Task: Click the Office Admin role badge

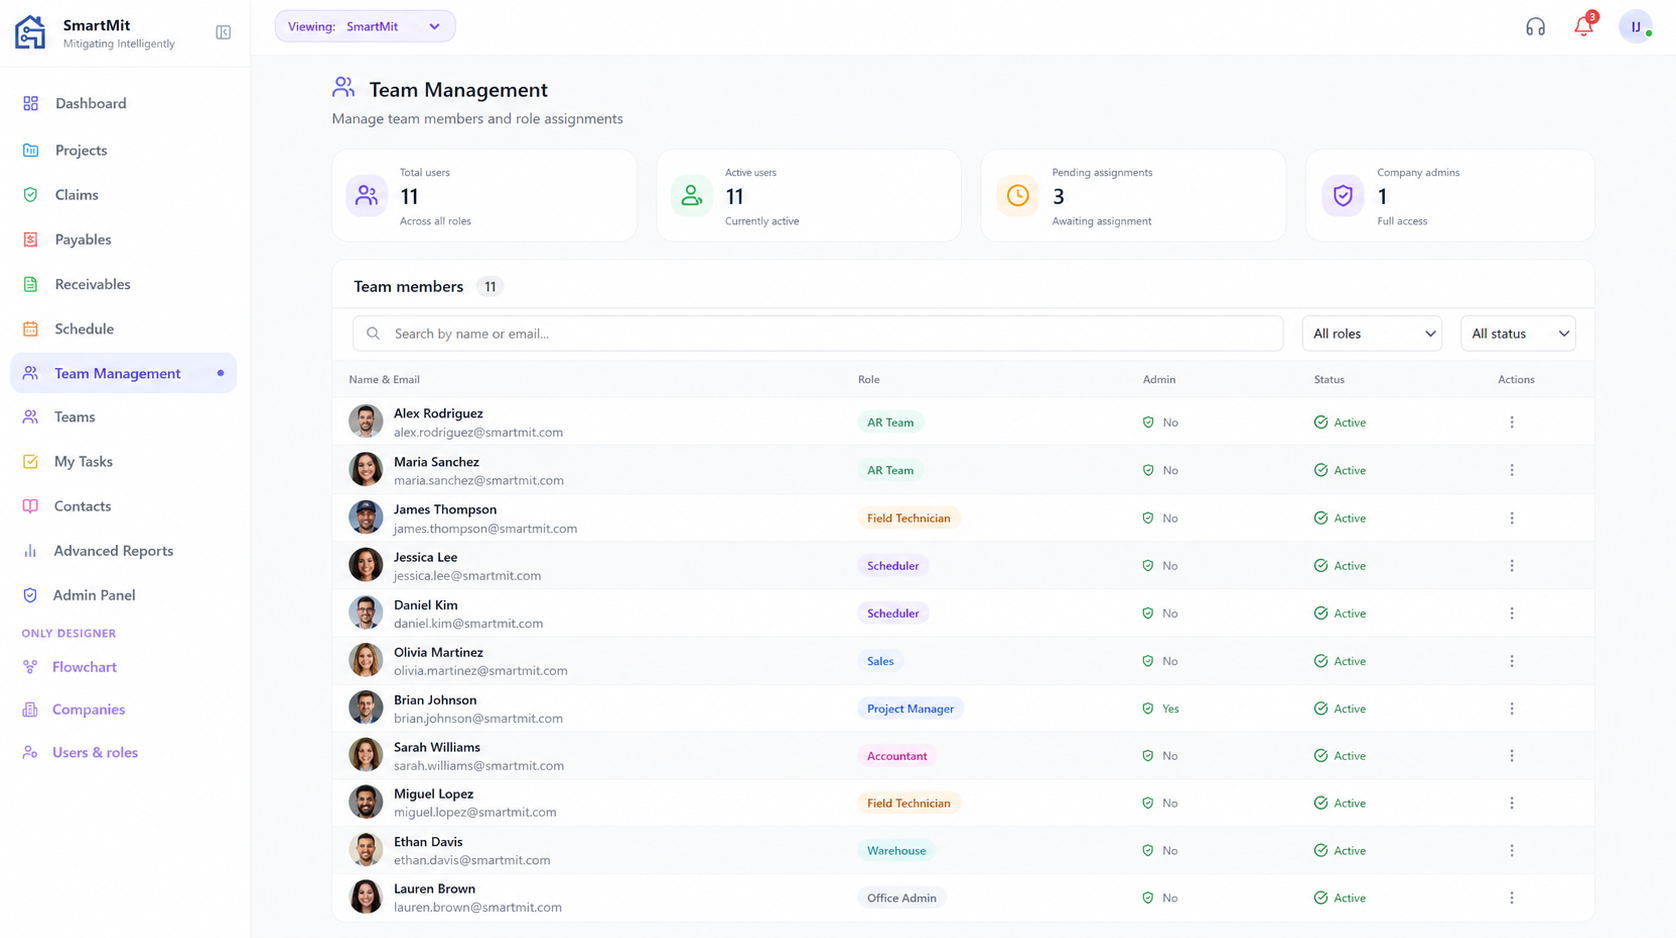Action: click(x=901, y=898)
